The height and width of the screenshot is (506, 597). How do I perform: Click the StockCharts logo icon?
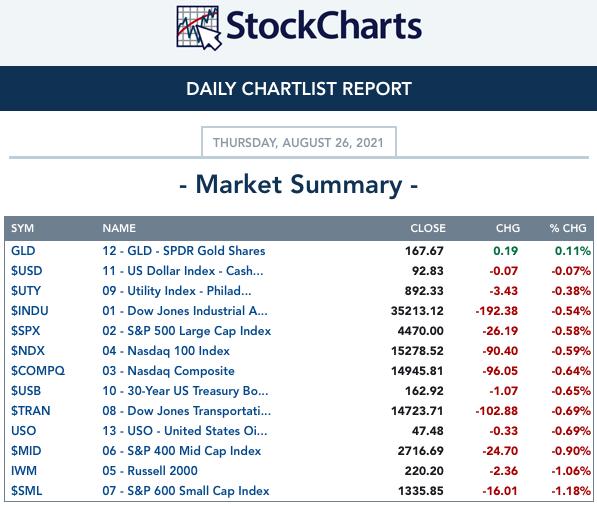[199, 28]
